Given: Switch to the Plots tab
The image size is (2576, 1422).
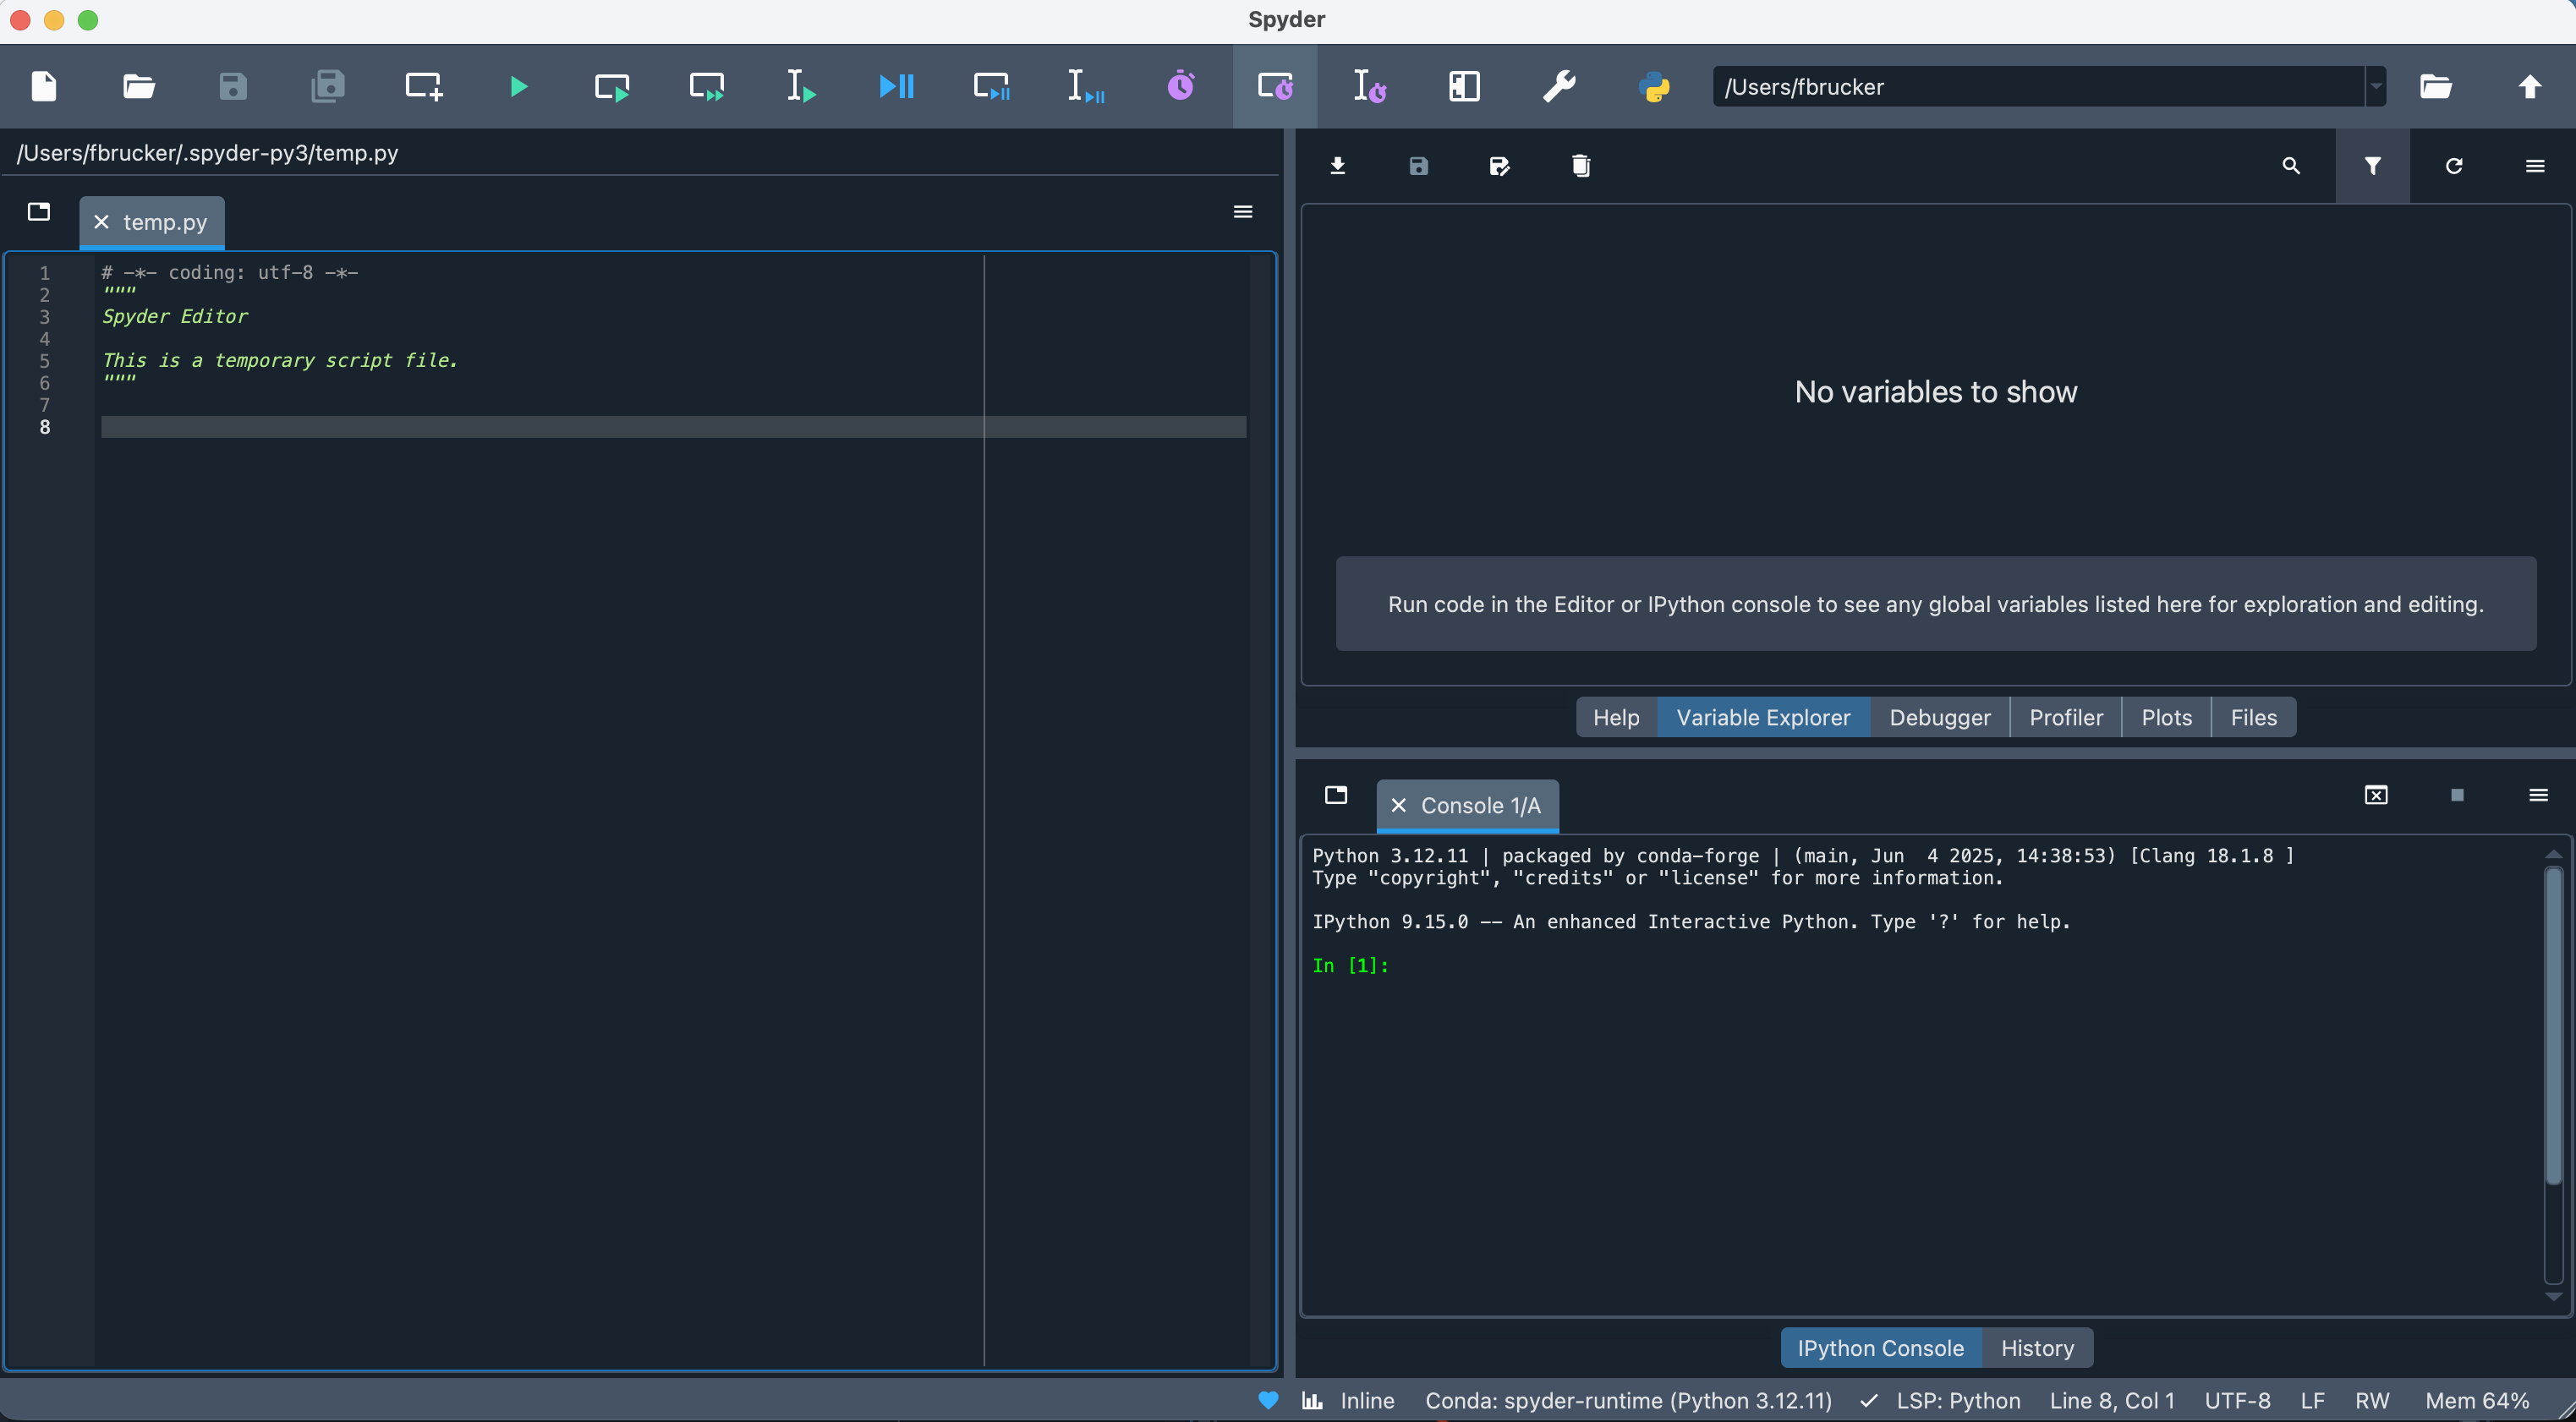Looking at the screenshot, I should pyautogui.click(x=2167, y=717).
